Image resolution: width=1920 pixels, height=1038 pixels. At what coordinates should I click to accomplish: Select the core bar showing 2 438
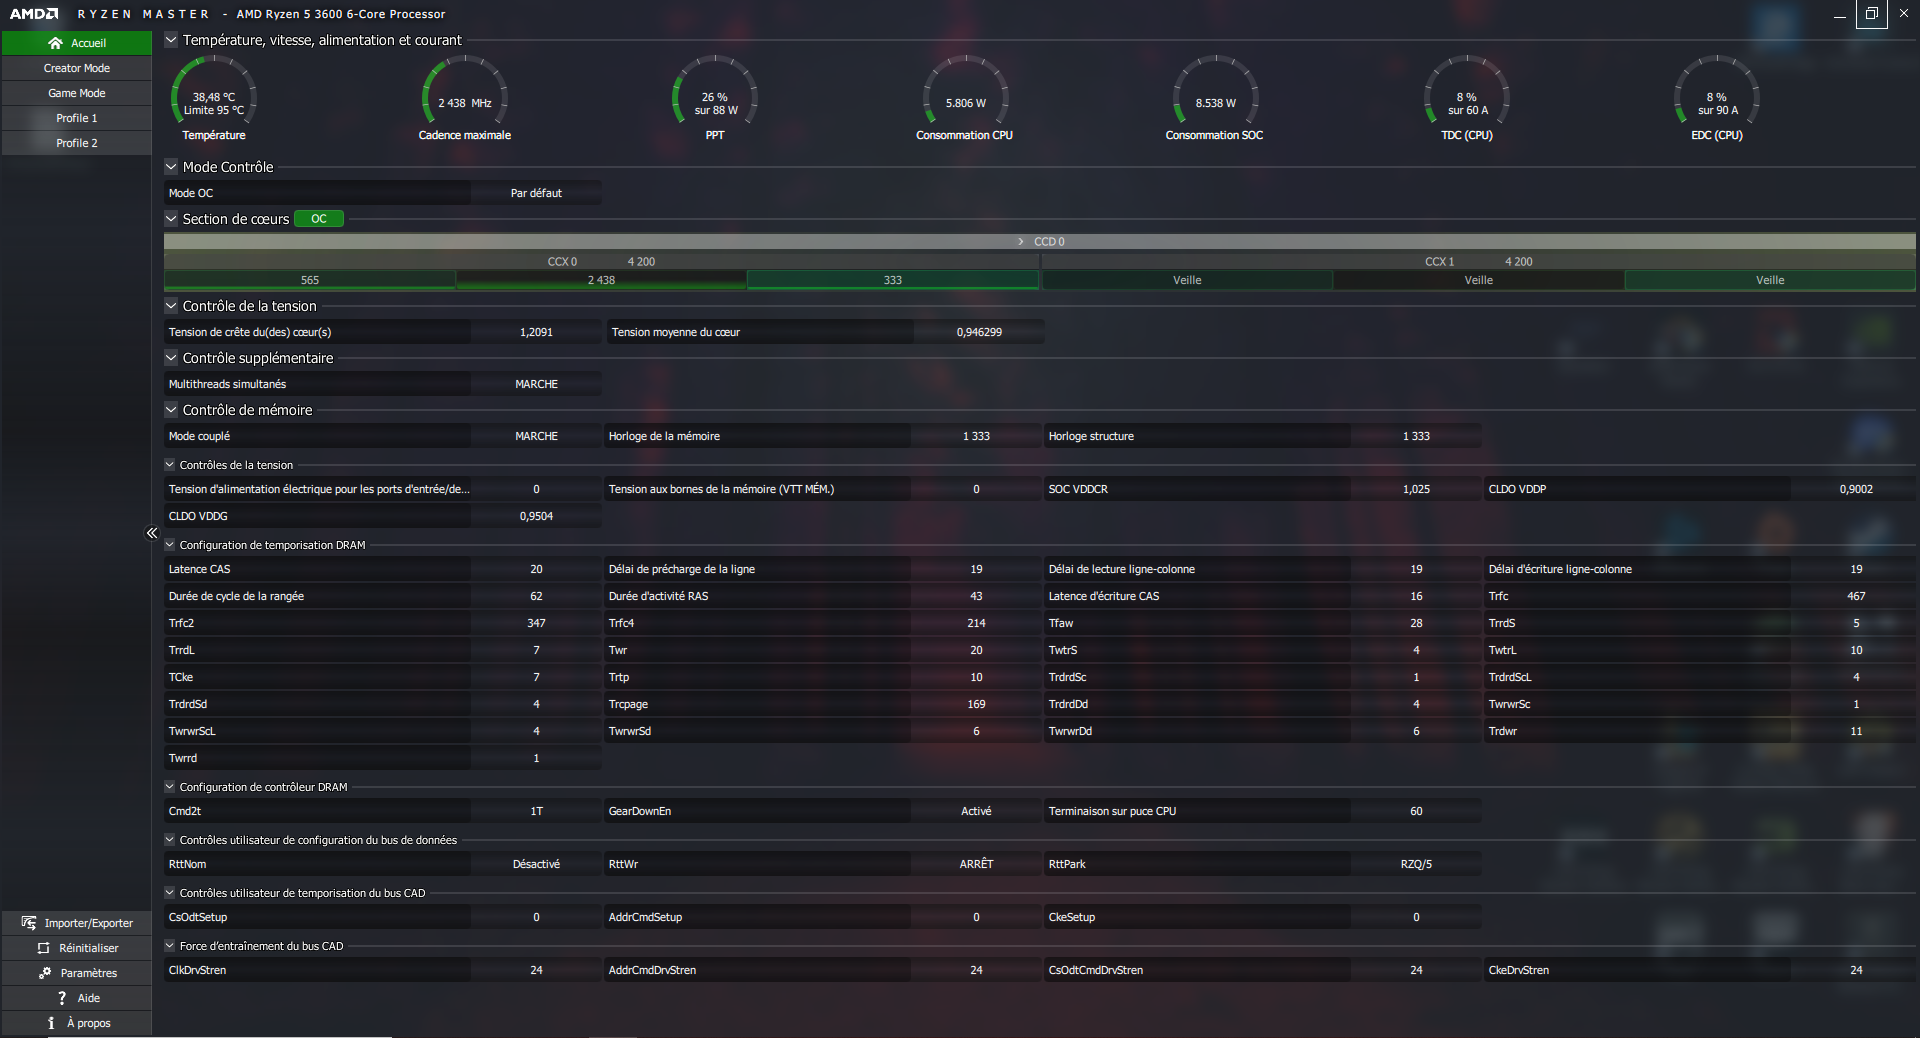[601, 280]
